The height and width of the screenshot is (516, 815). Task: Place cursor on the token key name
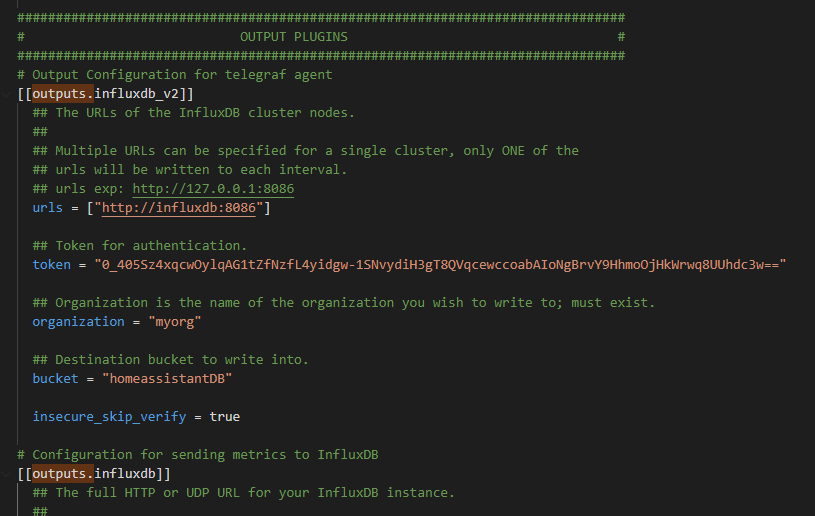(51, 264)
